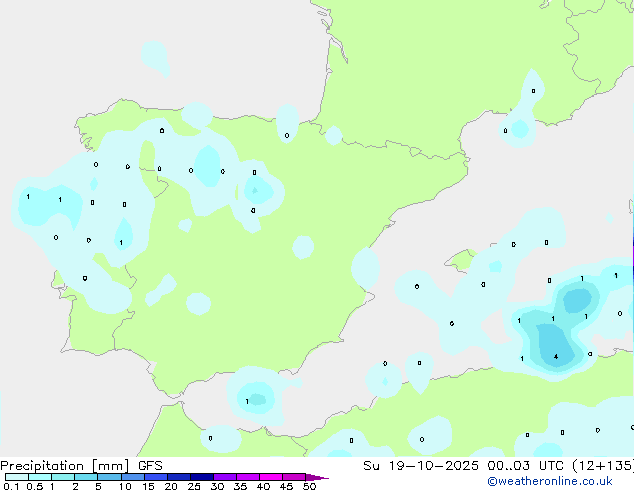The height and width of the screenshot is (490, 634).
Task: Click the legend scale label "0.1"
Action: [11, 486]
